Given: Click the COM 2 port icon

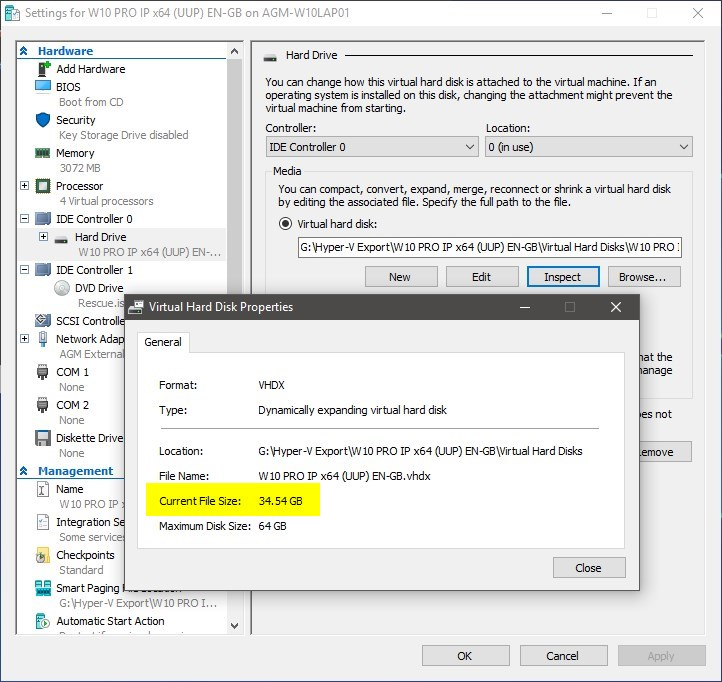Looking at the screenshot, I should tap(42, 405).
